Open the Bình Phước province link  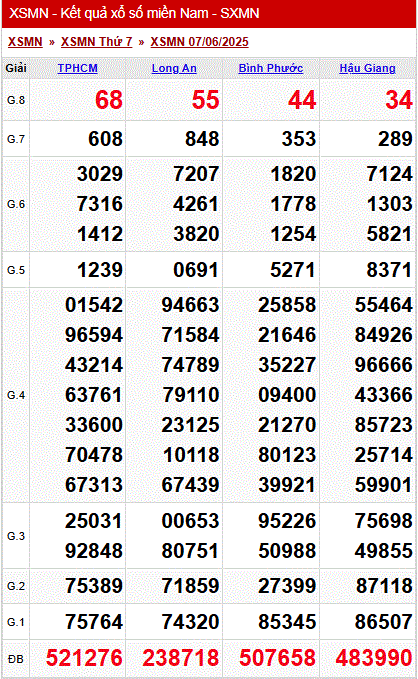271,68
